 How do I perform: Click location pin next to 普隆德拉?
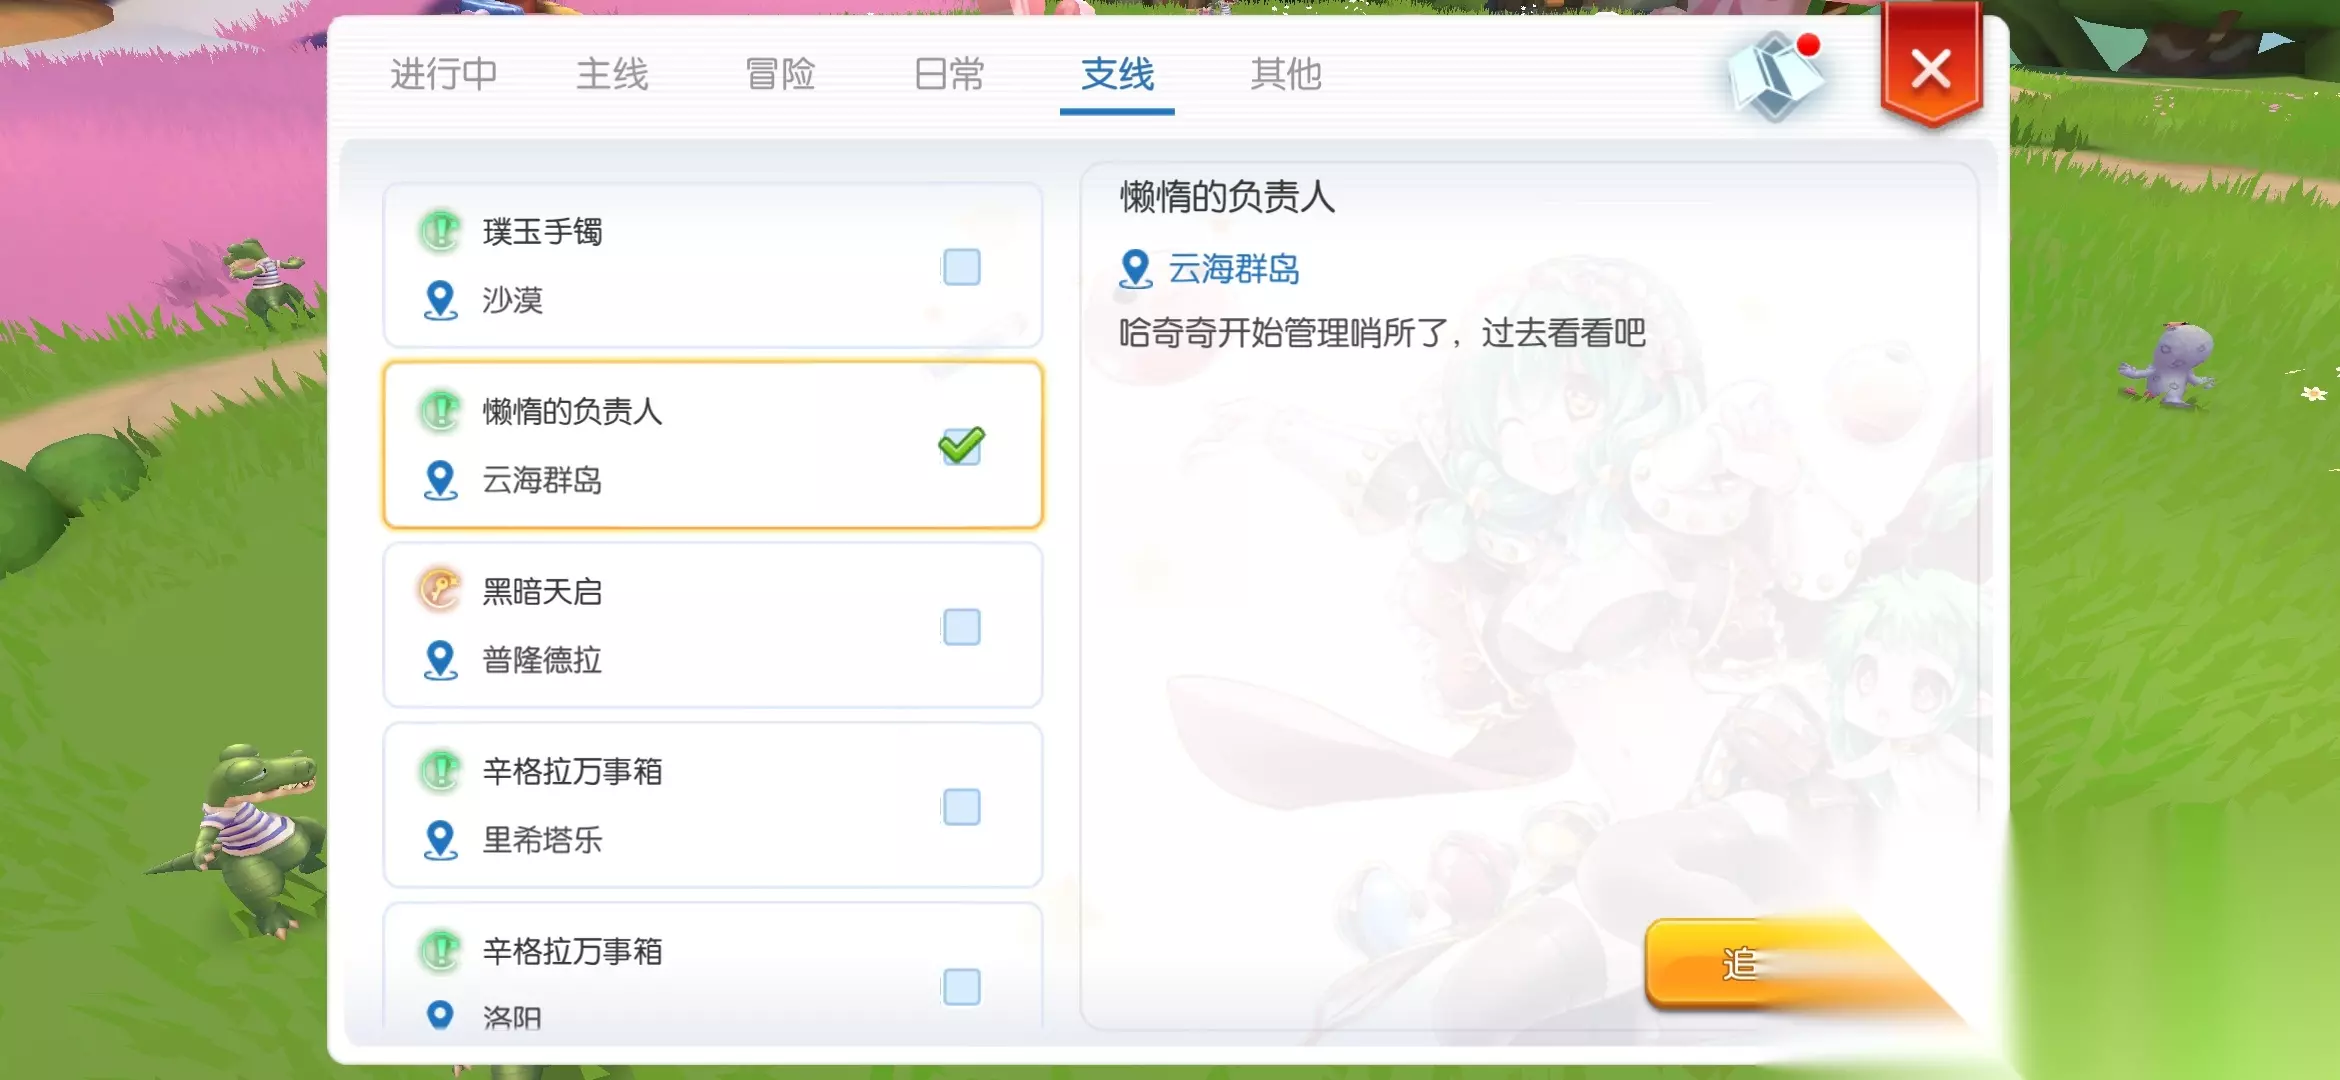click(440, 660)
